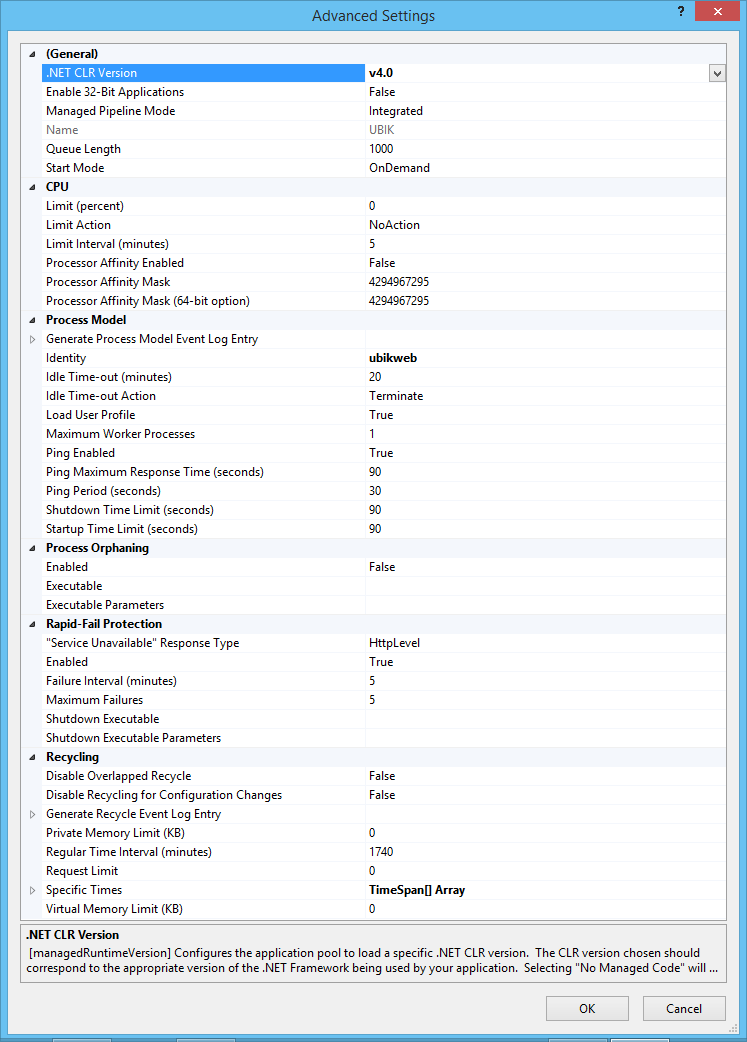The width and height of the screenshot is (747, 1042).
Task: Collapse the (General) section
Action: tap(32, 54)
